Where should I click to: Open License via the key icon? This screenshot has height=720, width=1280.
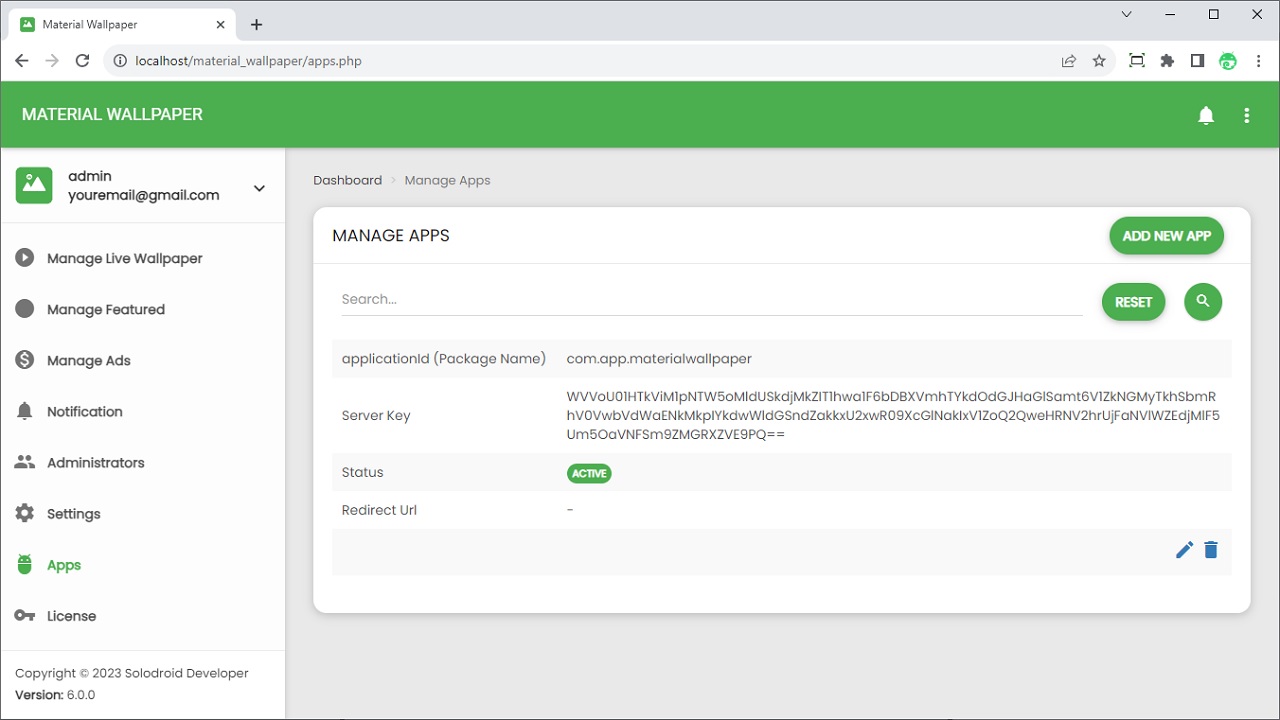[24, 615]
